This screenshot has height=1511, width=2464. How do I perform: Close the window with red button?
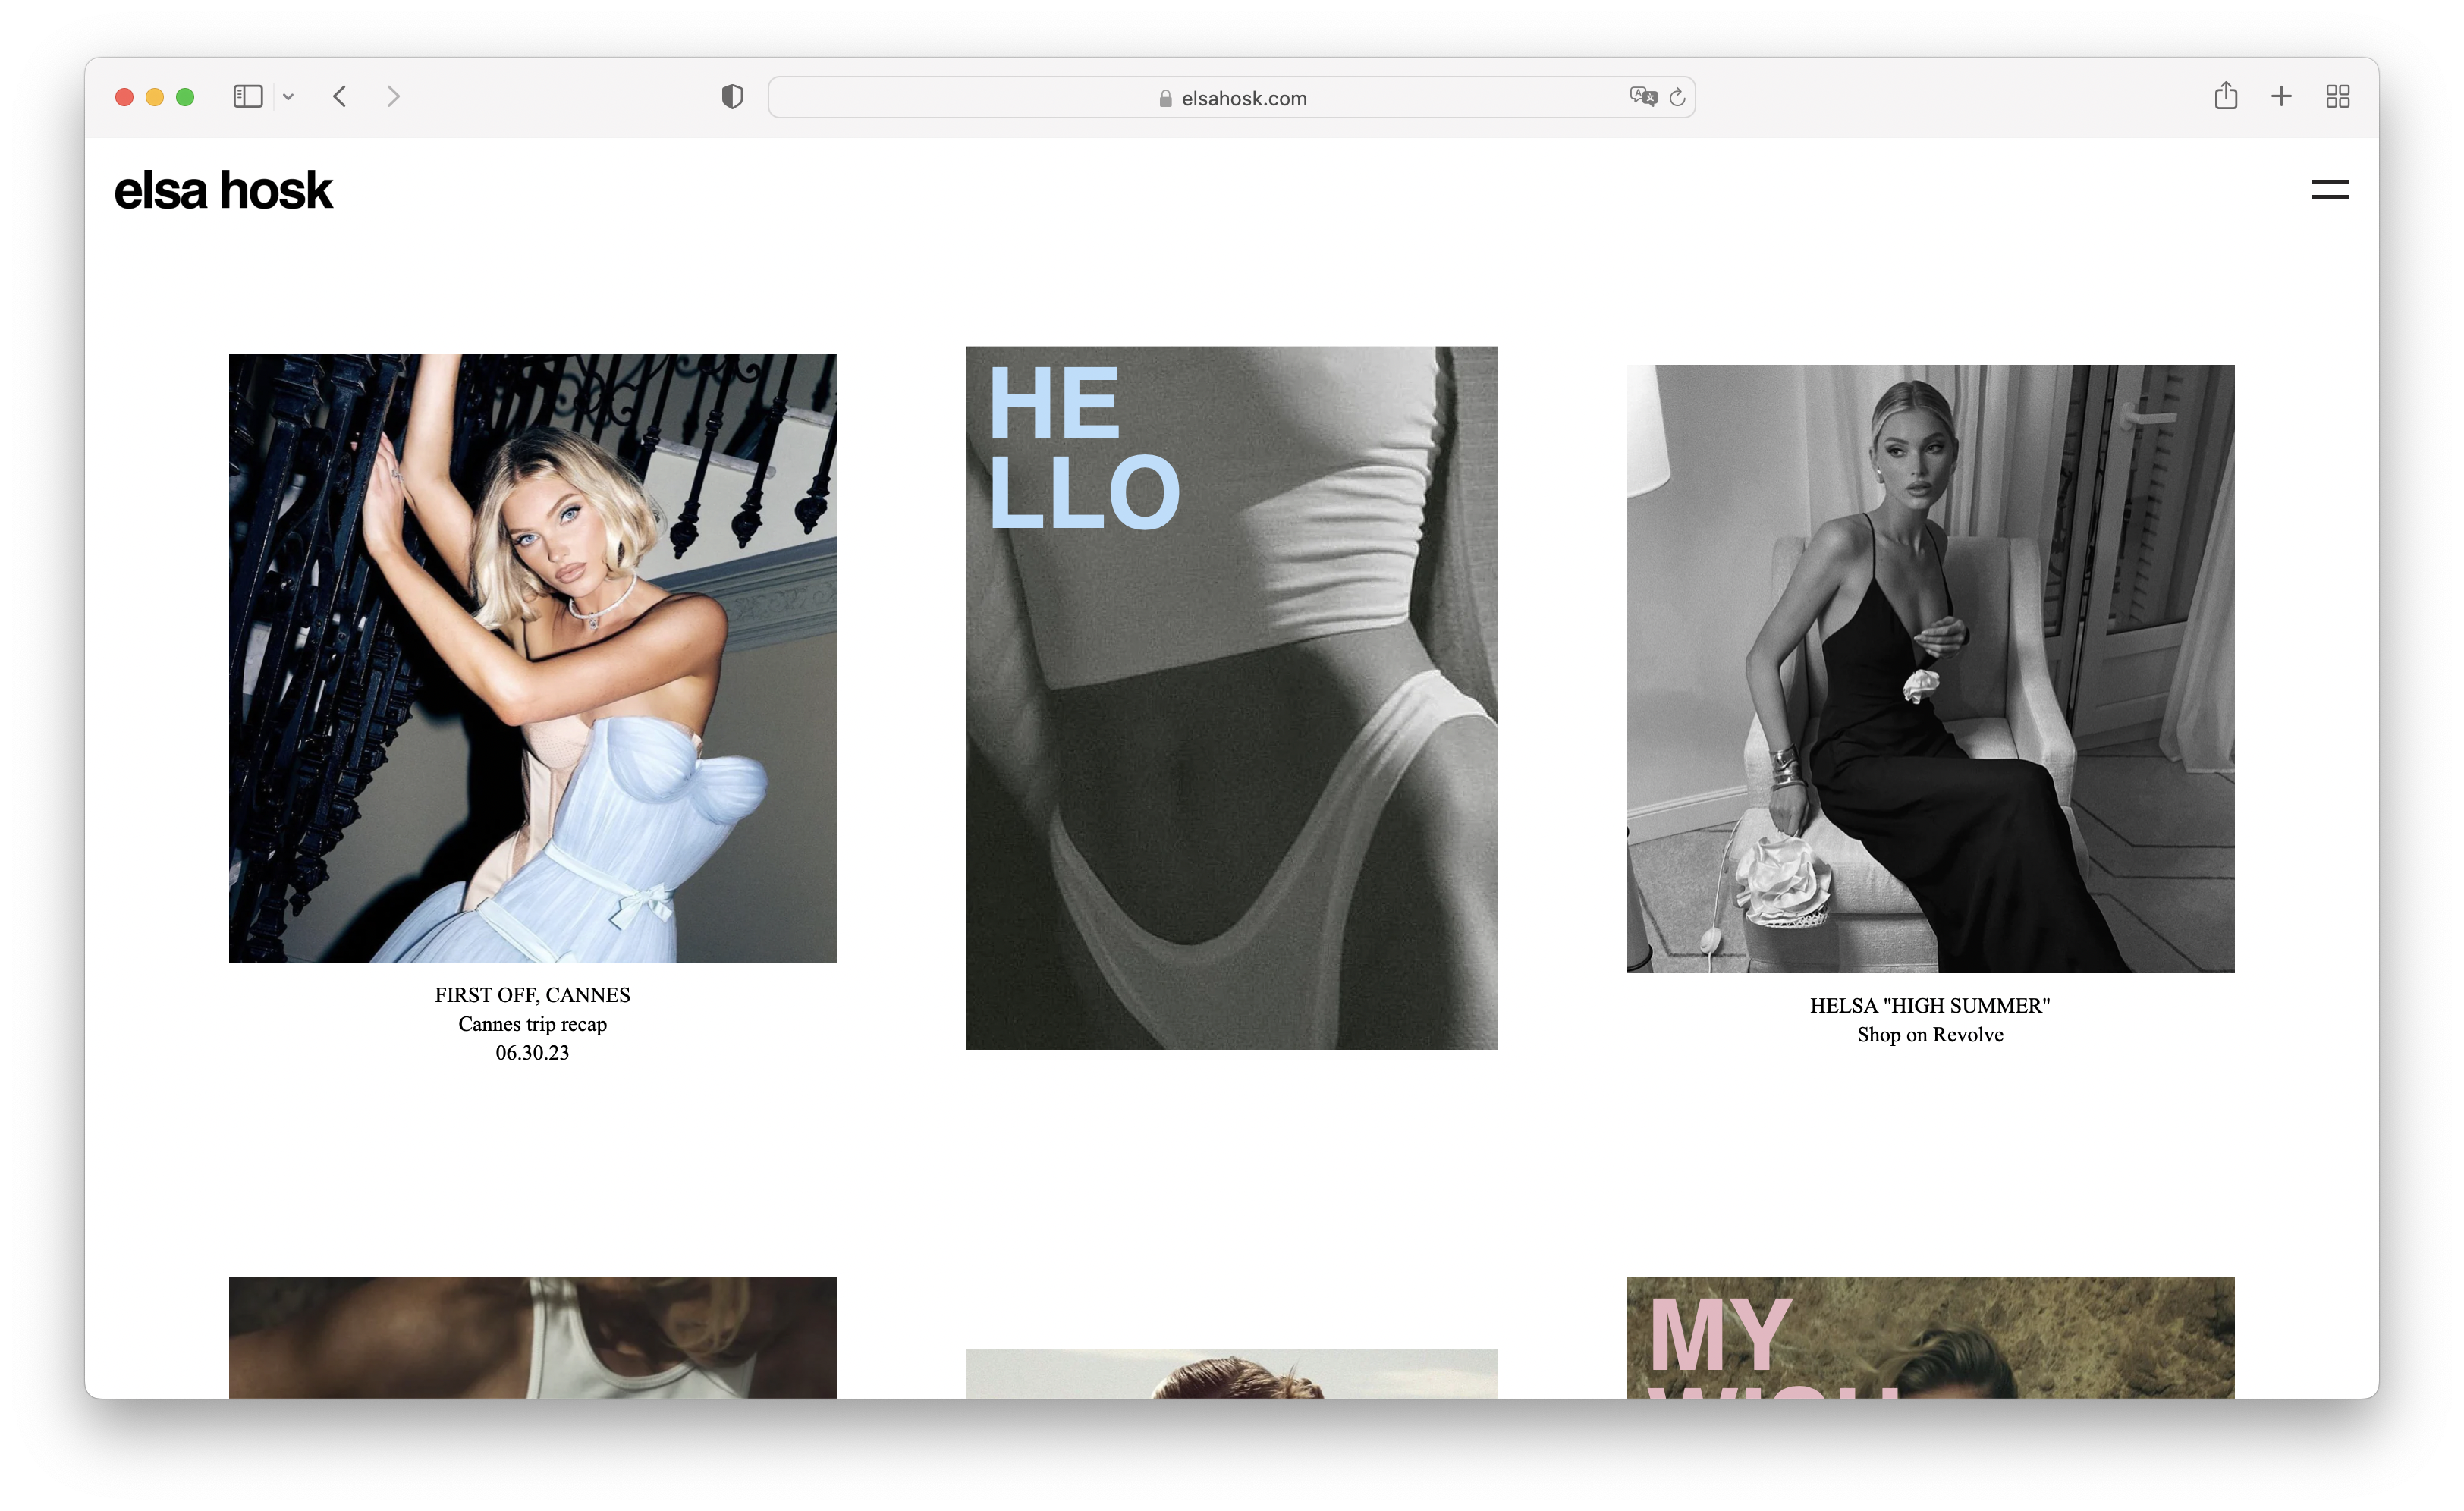click(124, 97)
